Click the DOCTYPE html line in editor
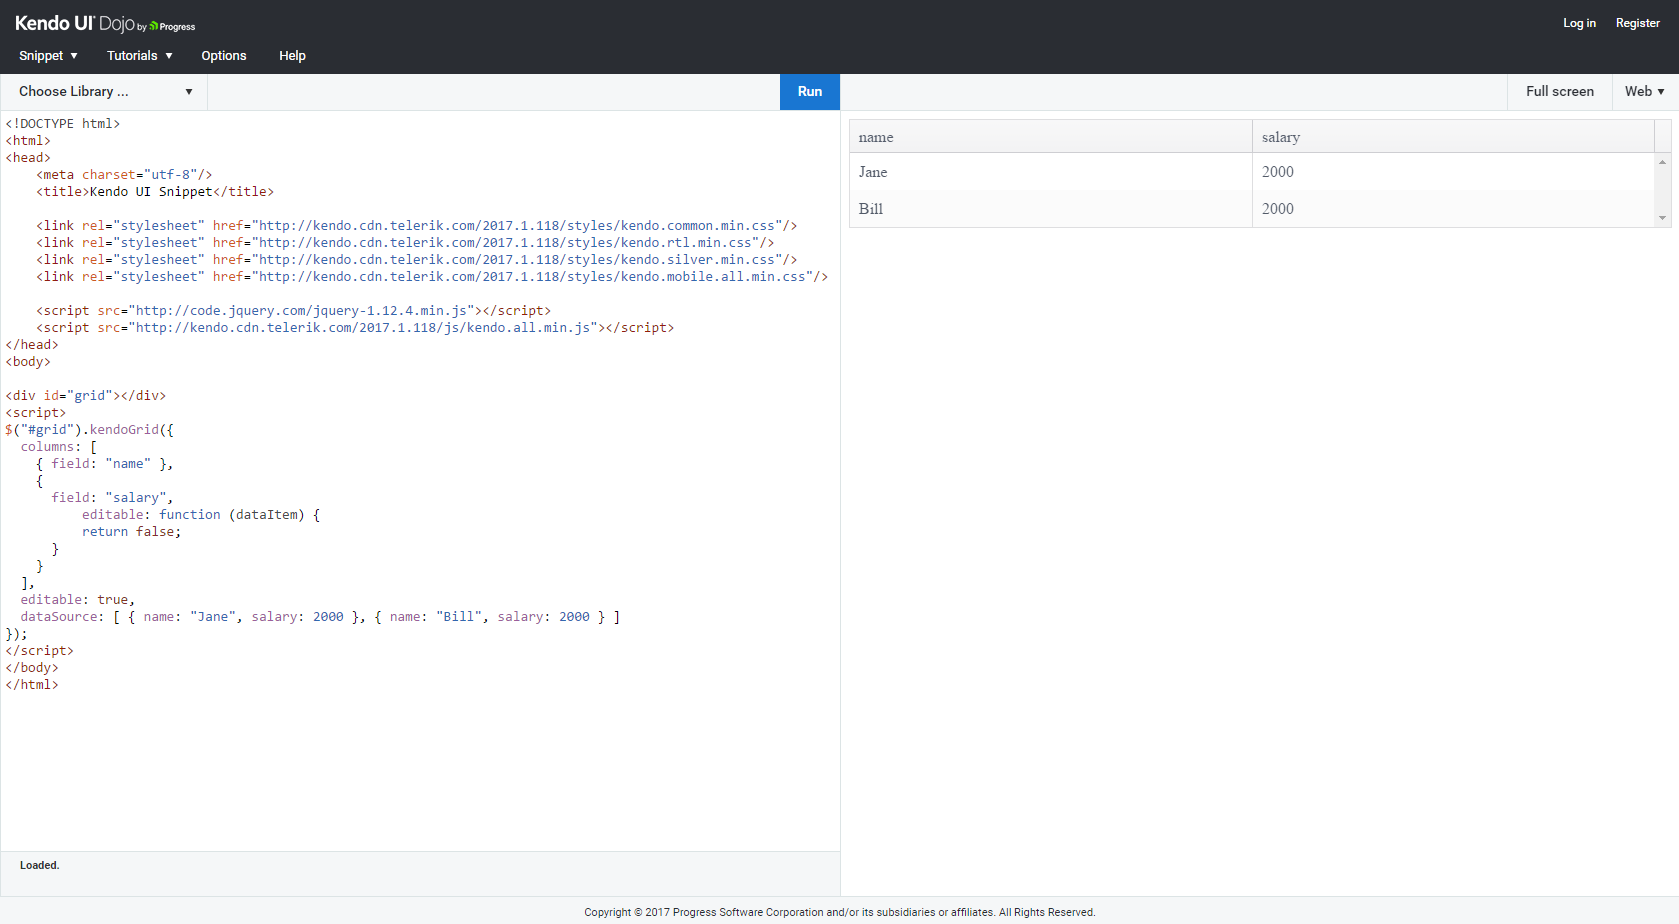 pos(63,124)
